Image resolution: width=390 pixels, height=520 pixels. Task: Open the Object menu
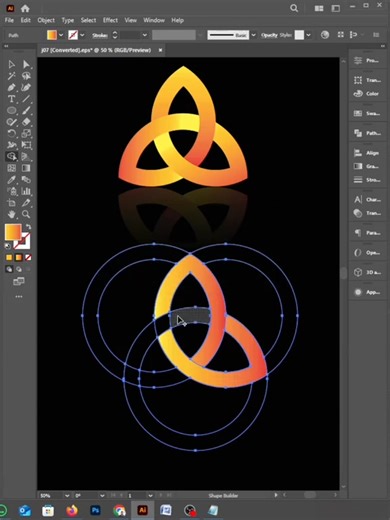tap(46, 20)
